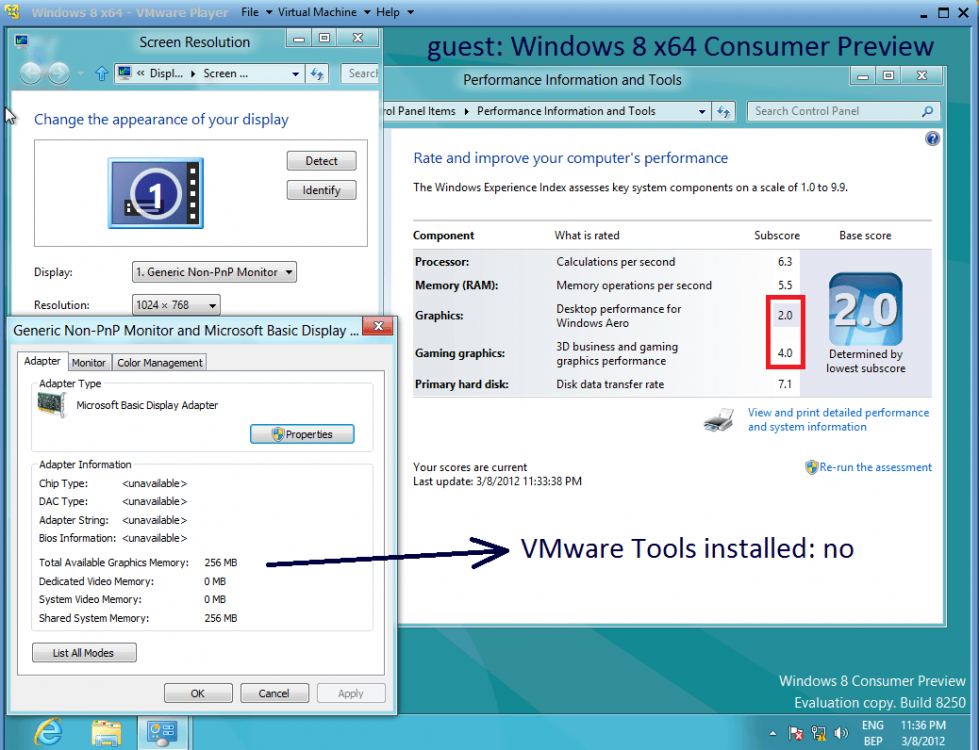Select the monitor 1 display thumbnail
This screenshot has height=750, width=979.
pyautogui.click(x=155, y=193)
